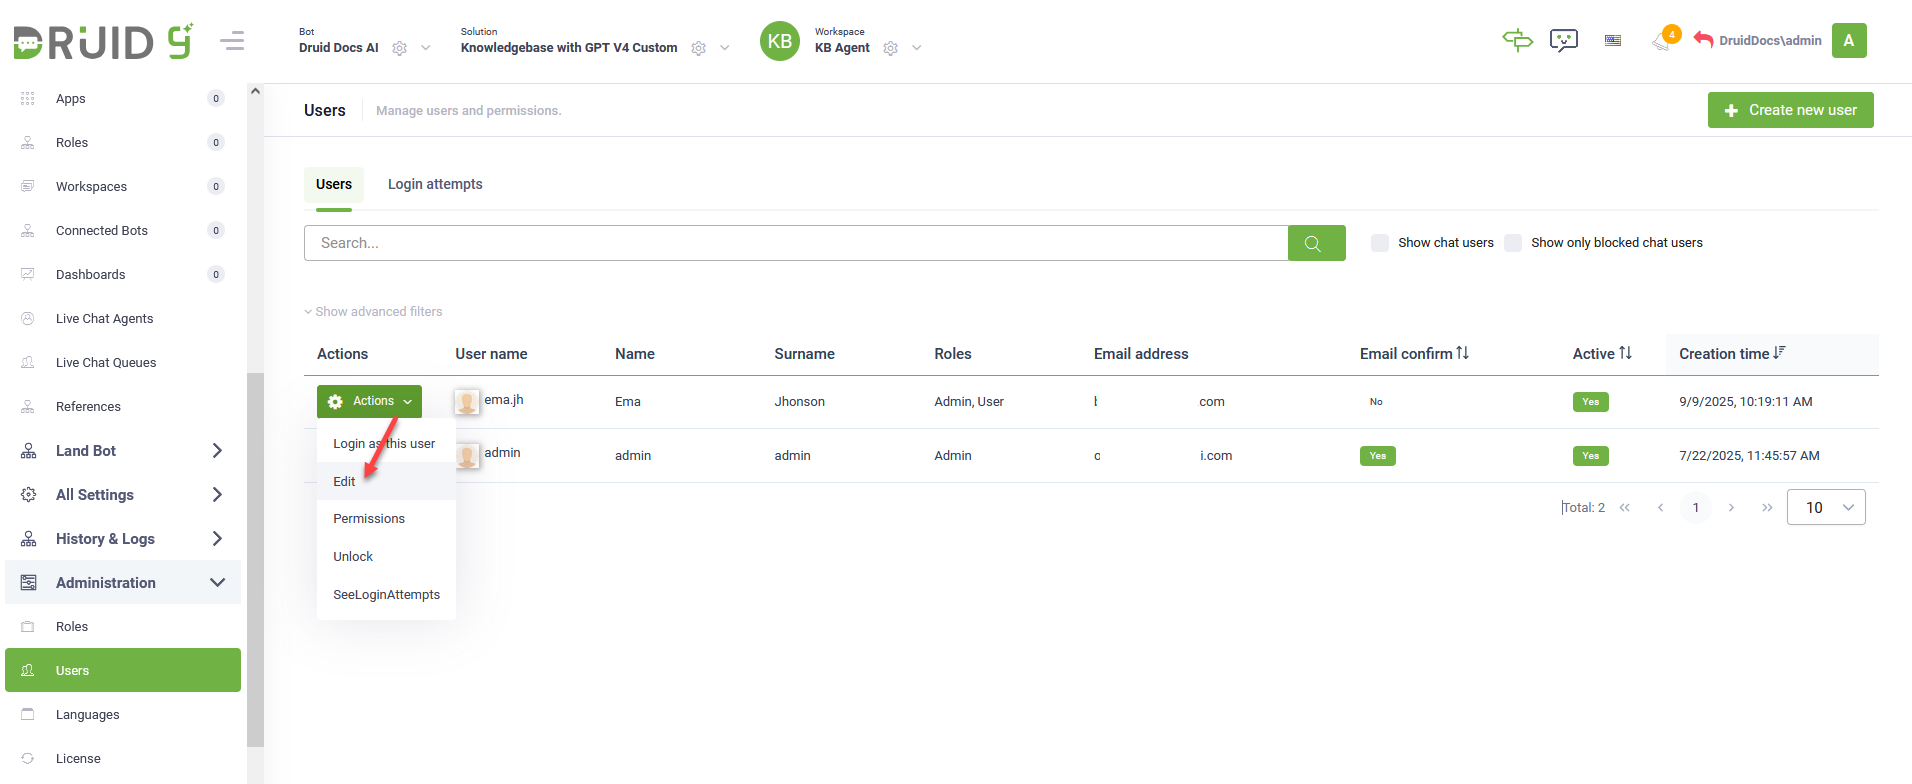Screen dimensions: 1912x784
Task: Click the language flag icon
Action: pyautogui.click(x=1613, y=41)
